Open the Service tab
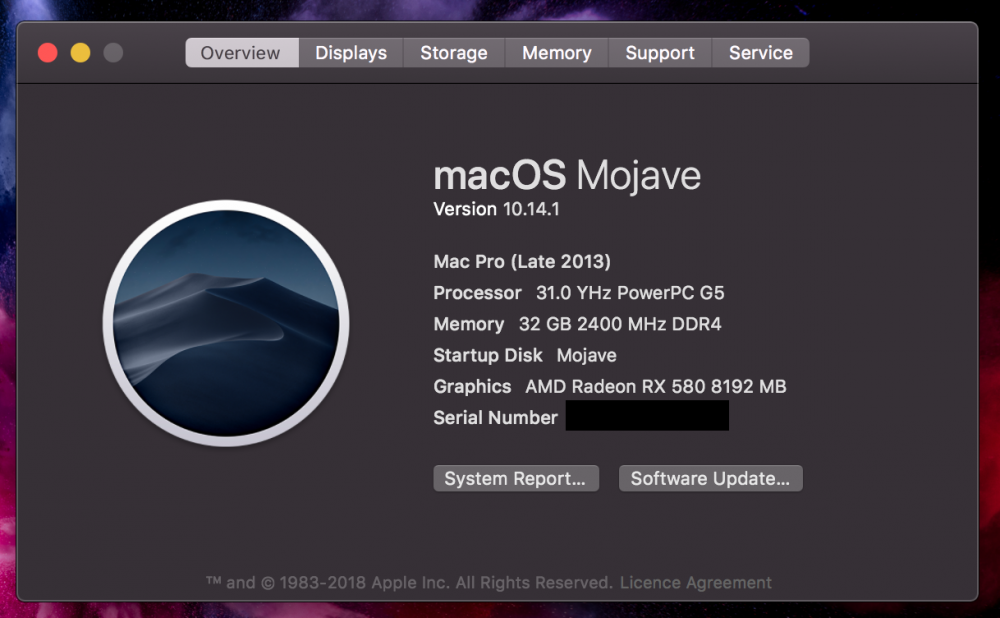This screenshot has height=618, width=1000. tap(761, 53)
